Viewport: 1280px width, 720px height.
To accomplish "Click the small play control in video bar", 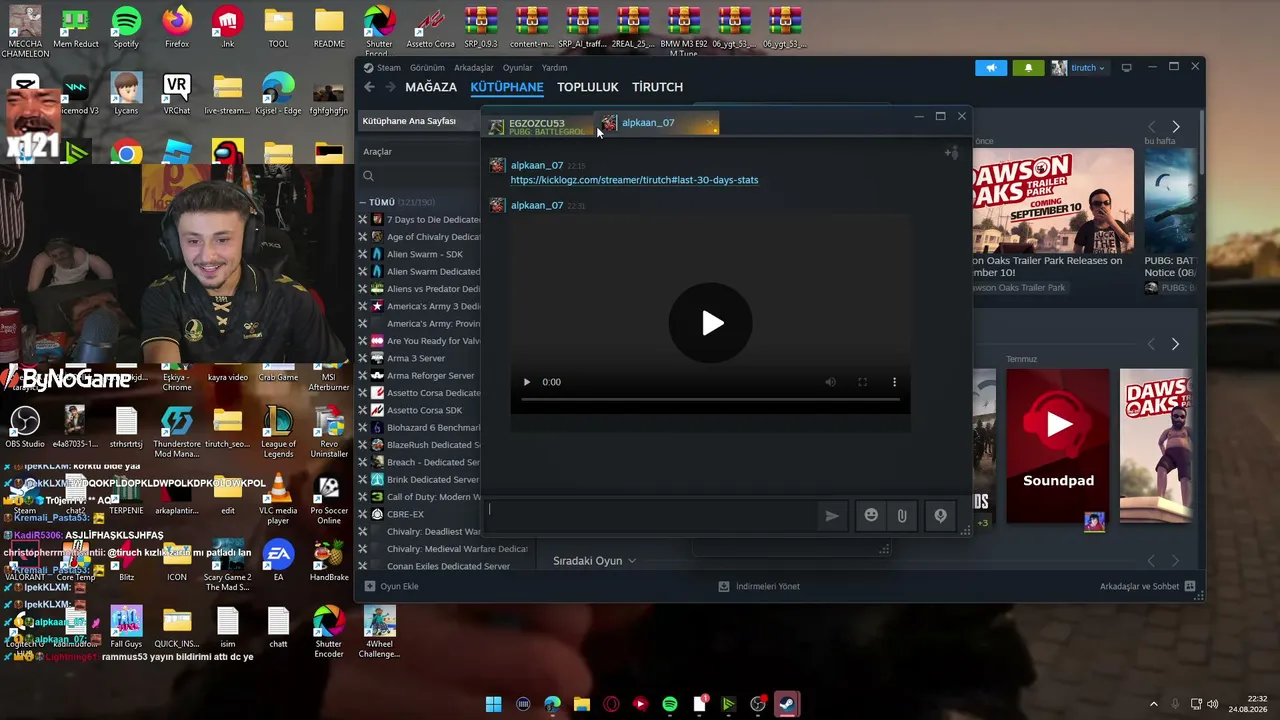I will (527, 382).
